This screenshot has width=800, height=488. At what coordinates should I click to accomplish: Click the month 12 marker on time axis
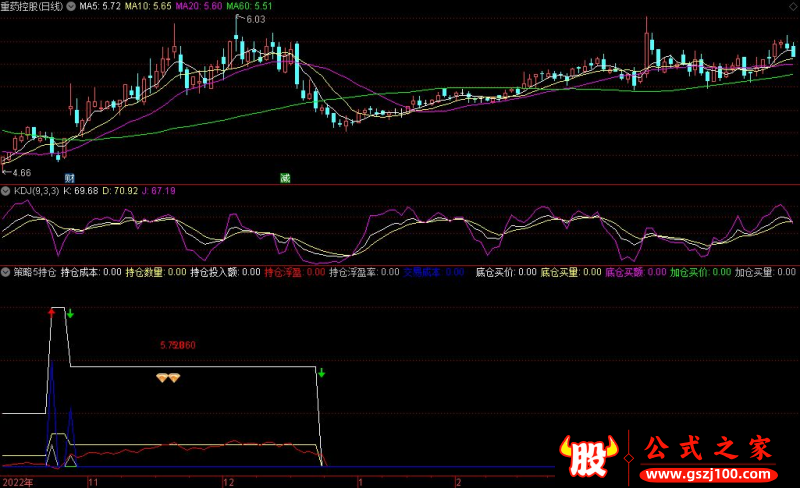(228, 481)
